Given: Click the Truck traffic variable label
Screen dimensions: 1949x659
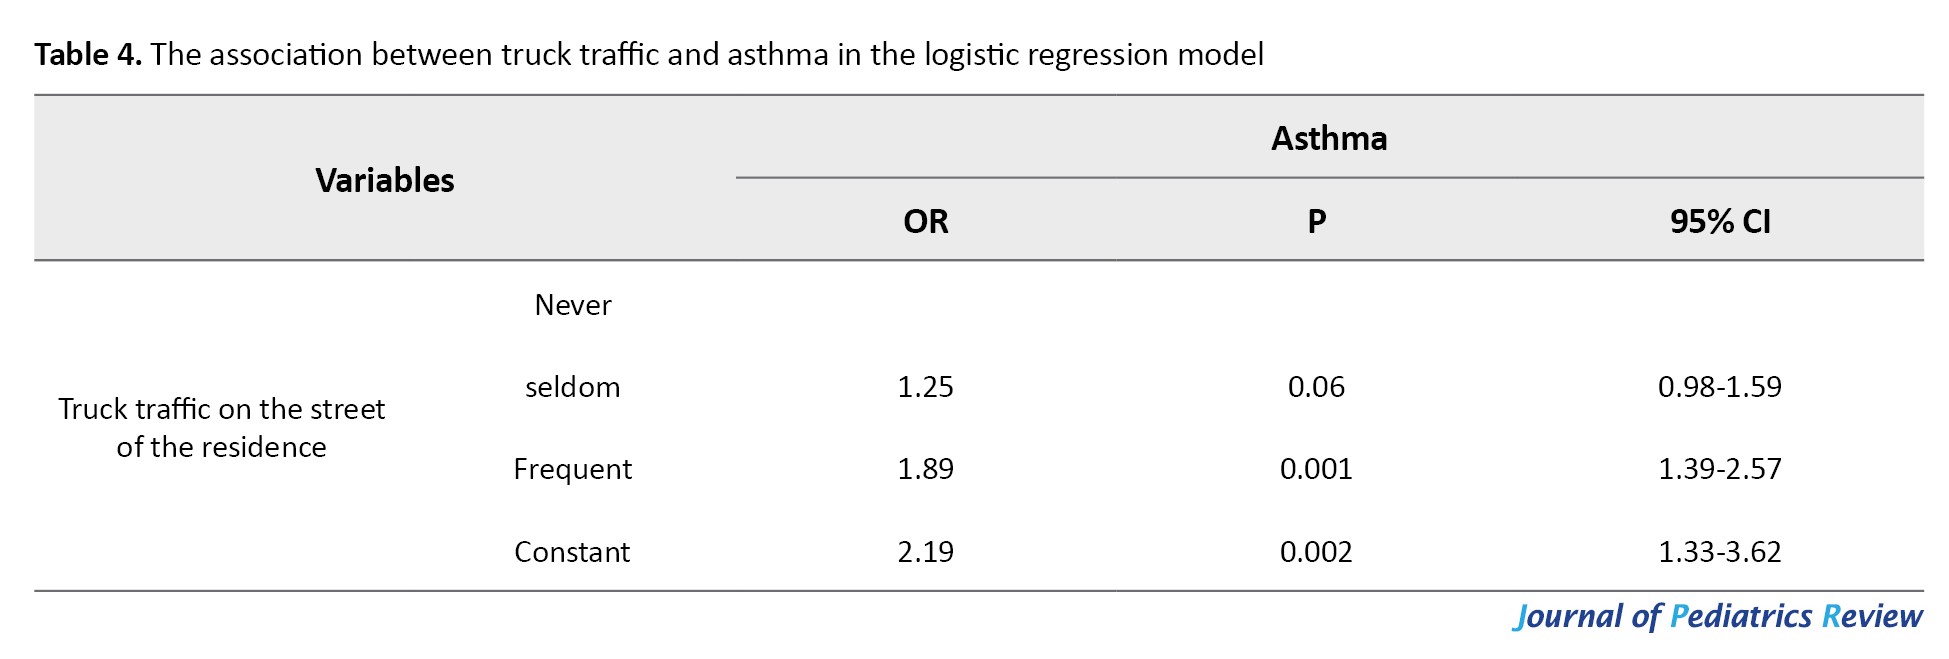Looking at the screenshot, I should point(221,428).
